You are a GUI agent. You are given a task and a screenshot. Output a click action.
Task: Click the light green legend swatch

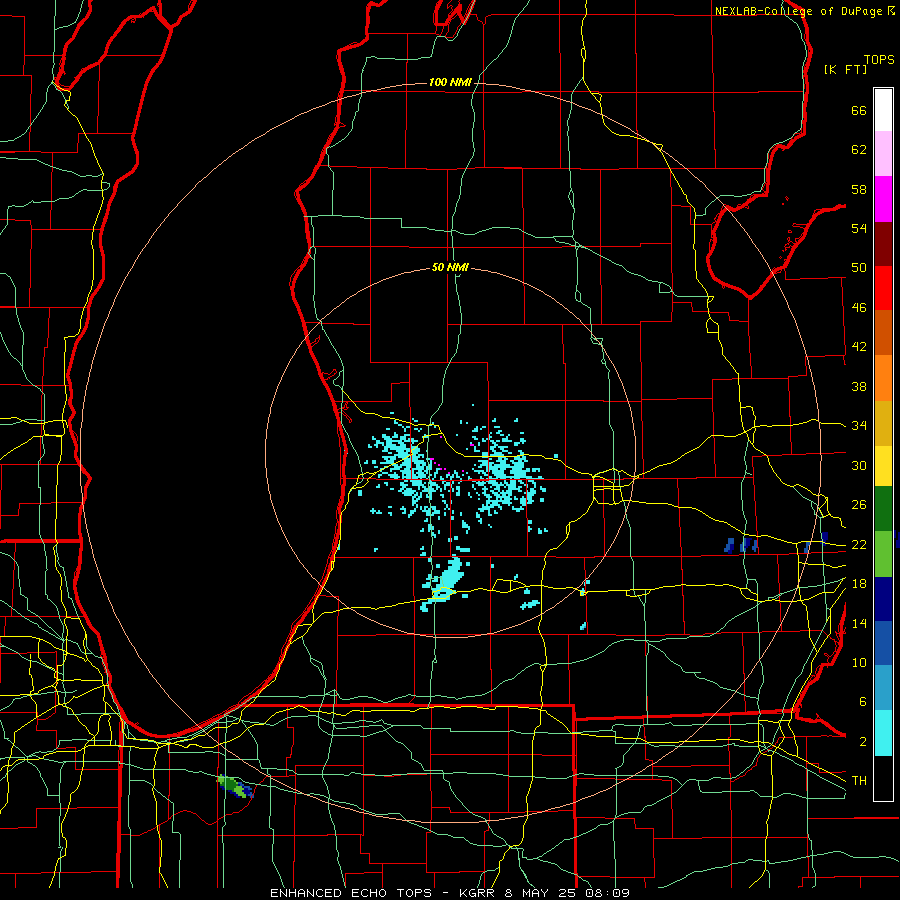[x=883, y=554]
